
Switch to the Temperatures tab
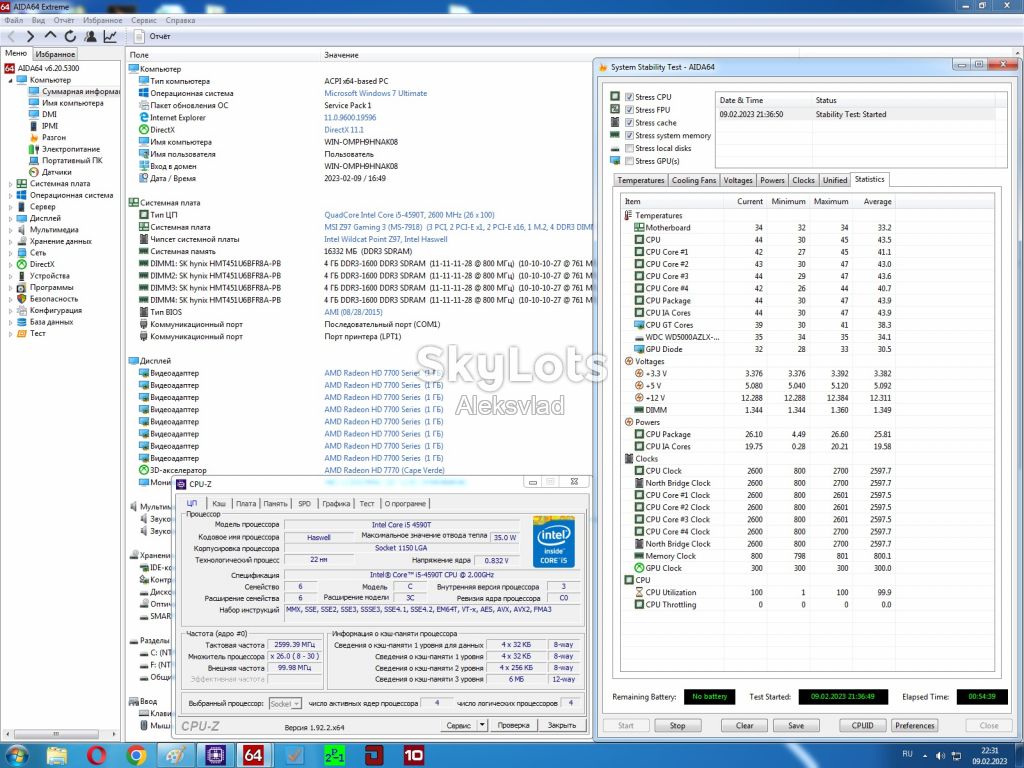641,180
